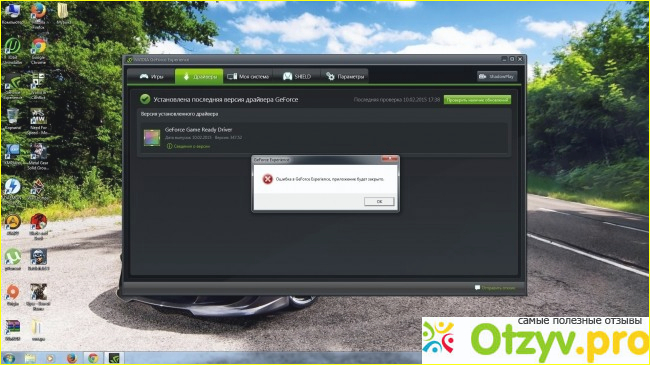The image size is (650, 365).
Task: Open the Игры (Games) tab
Action: pyautogui.click(x=151, y=76)
